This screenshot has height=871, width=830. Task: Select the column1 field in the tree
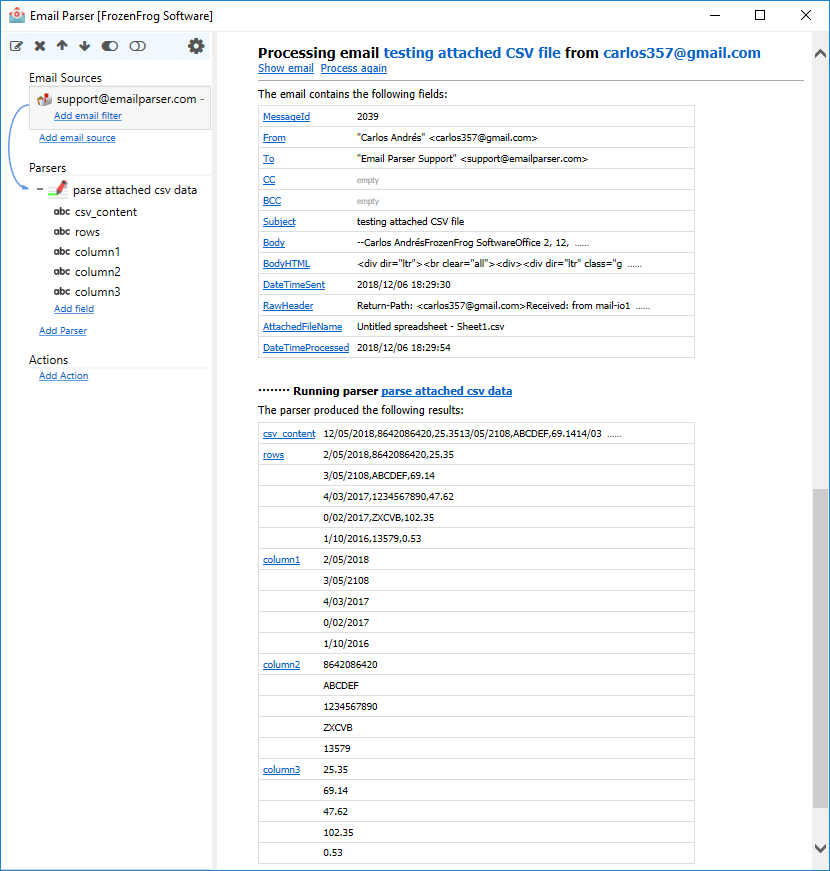[x=97, y=252]
